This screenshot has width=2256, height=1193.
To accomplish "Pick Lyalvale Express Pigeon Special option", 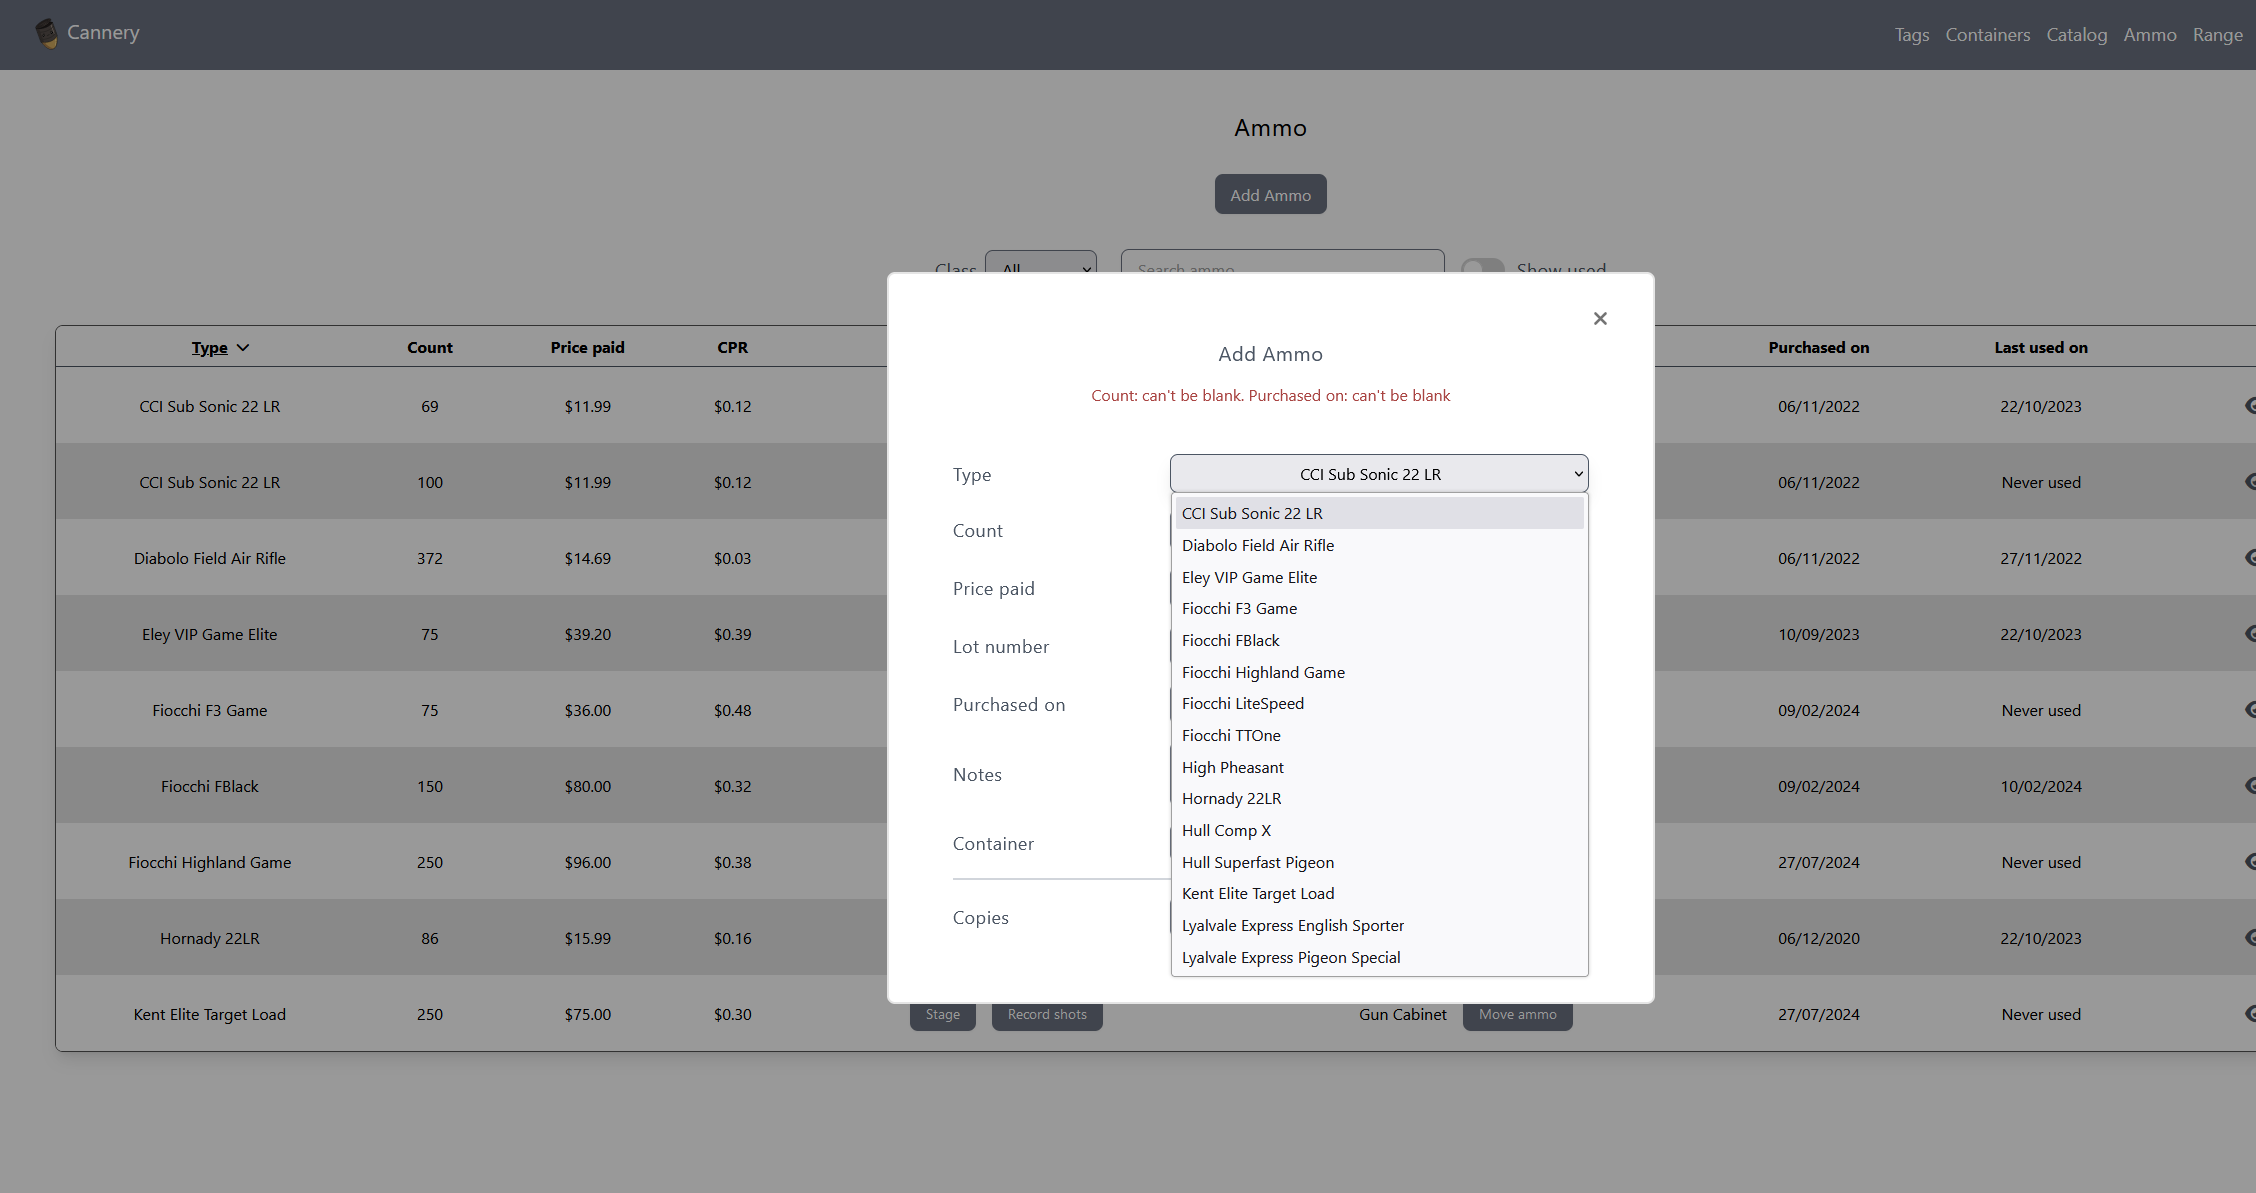I will click(x=1291, y=958).
